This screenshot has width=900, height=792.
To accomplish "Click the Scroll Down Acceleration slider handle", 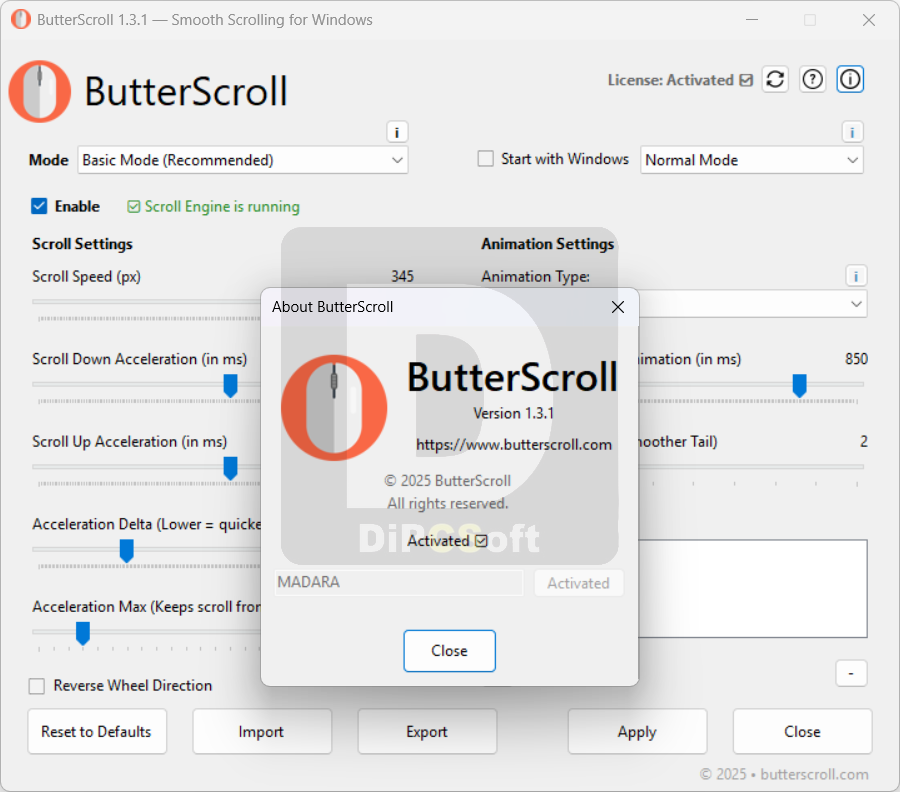I will point(230,386).
